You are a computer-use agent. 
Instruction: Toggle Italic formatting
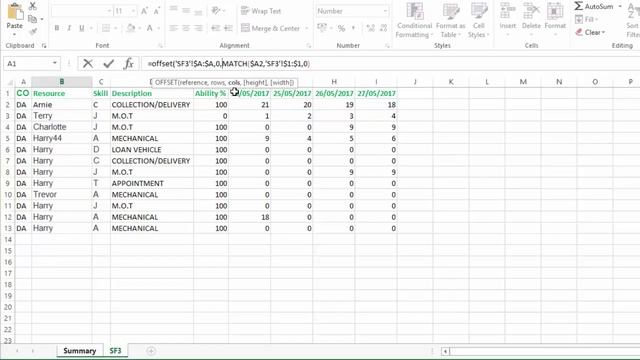[69, 28]
